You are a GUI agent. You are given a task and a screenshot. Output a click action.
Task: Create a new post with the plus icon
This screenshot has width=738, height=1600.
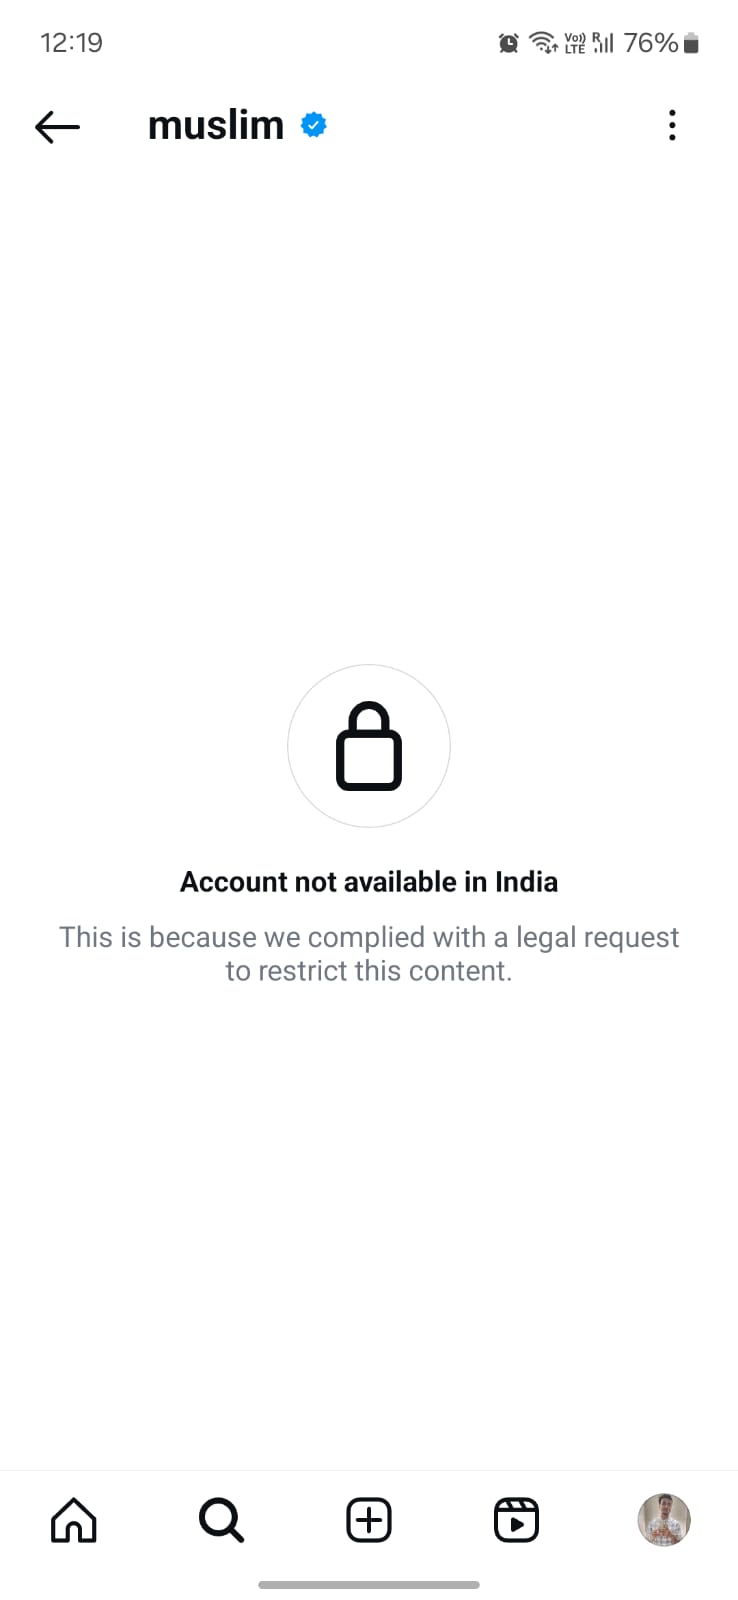click(x=369, y=1520)
